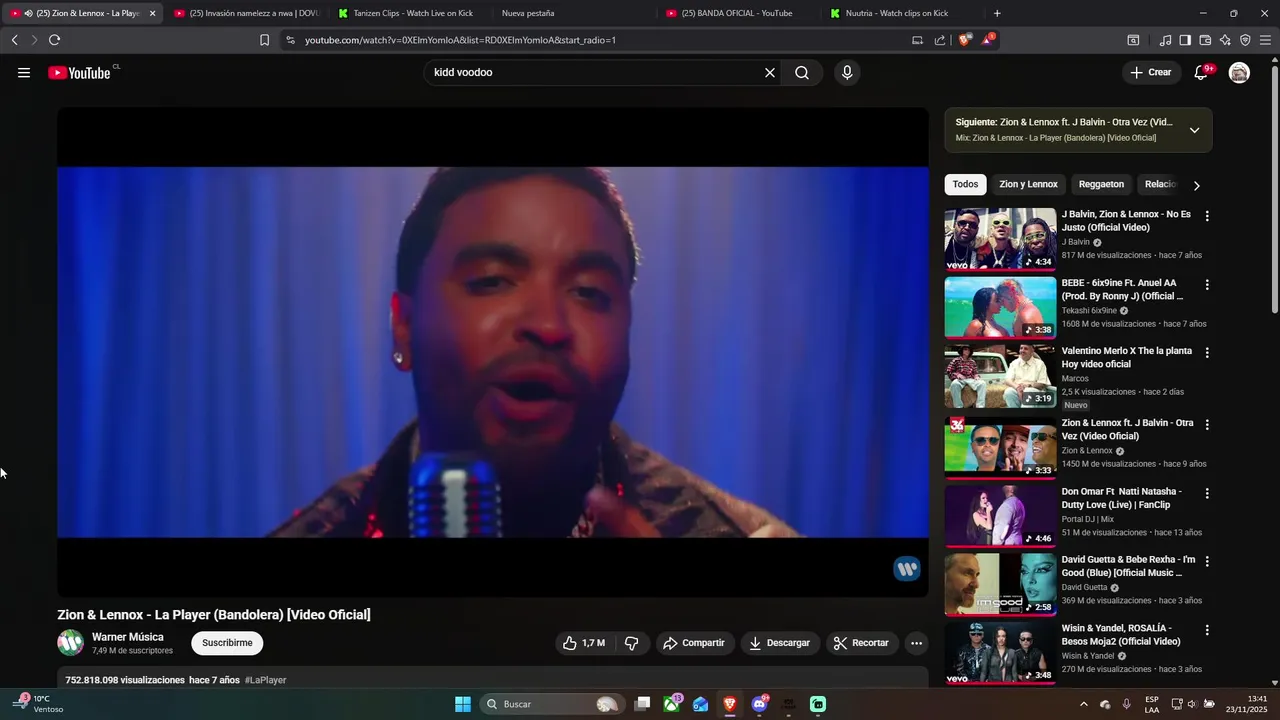Open Xbox app from the taskbar

[672, 704]
